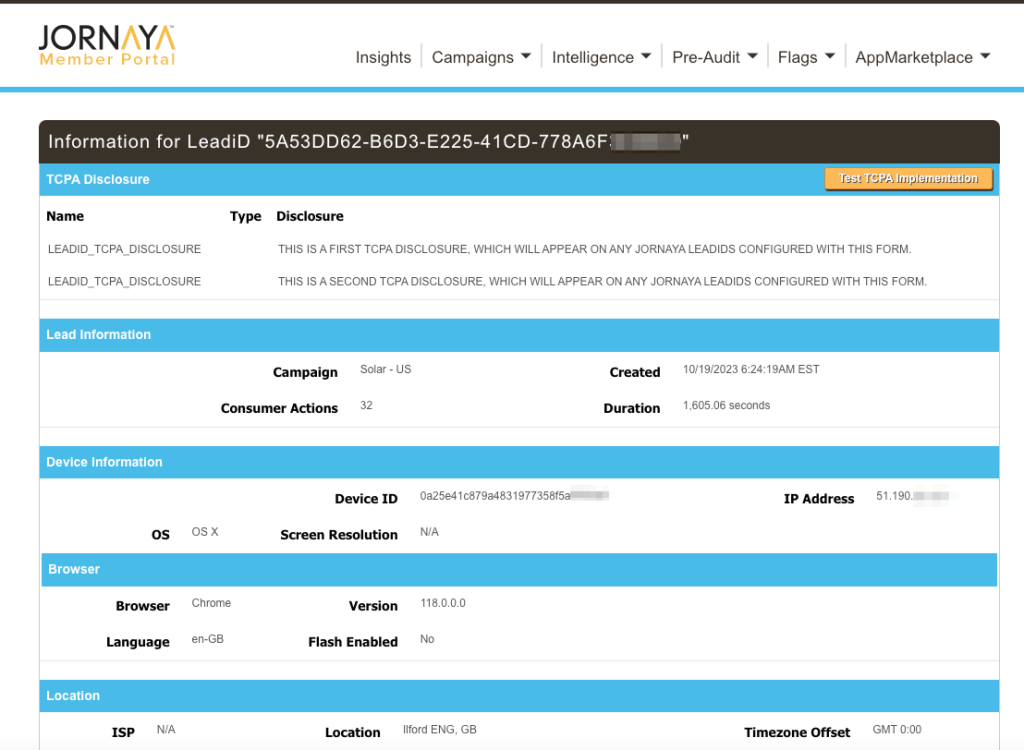Expand the Campaigns dropdown arrow

(526, 56)
